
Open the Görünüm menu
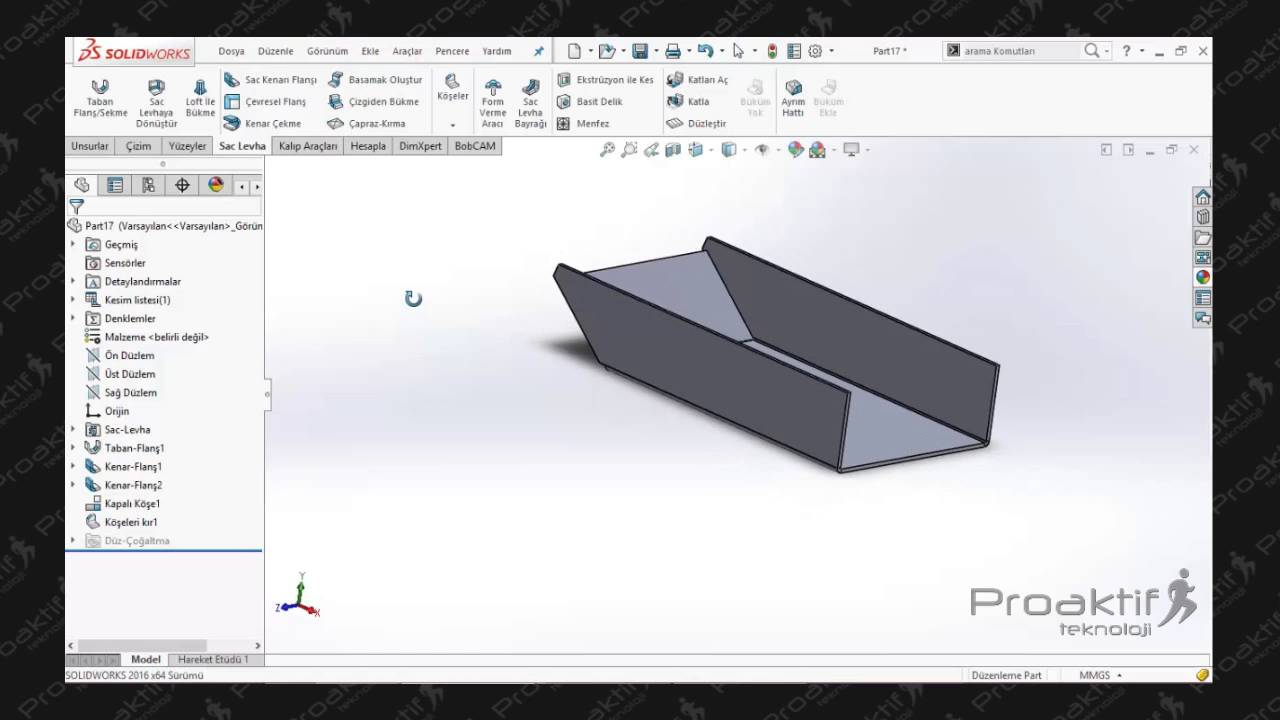pyautogui.click(x=327, y=51)
